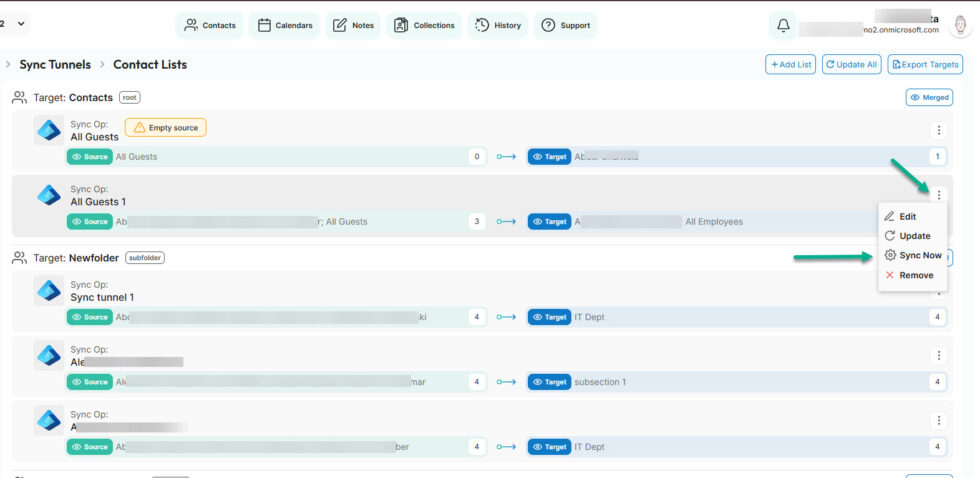The image size is (980, 478).
Task: Toggle Target badge for subsection 1
Action: coord(549,382)
